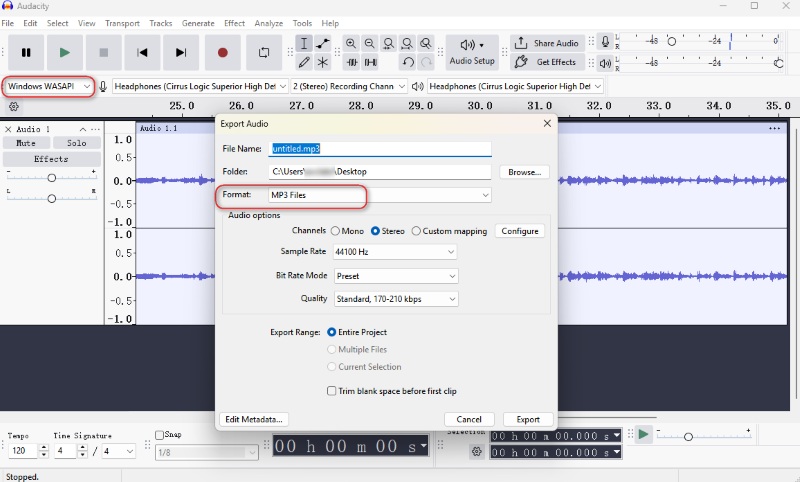
Task: Open the recording device Headphones dropdown
Action: tap(201, 86)
